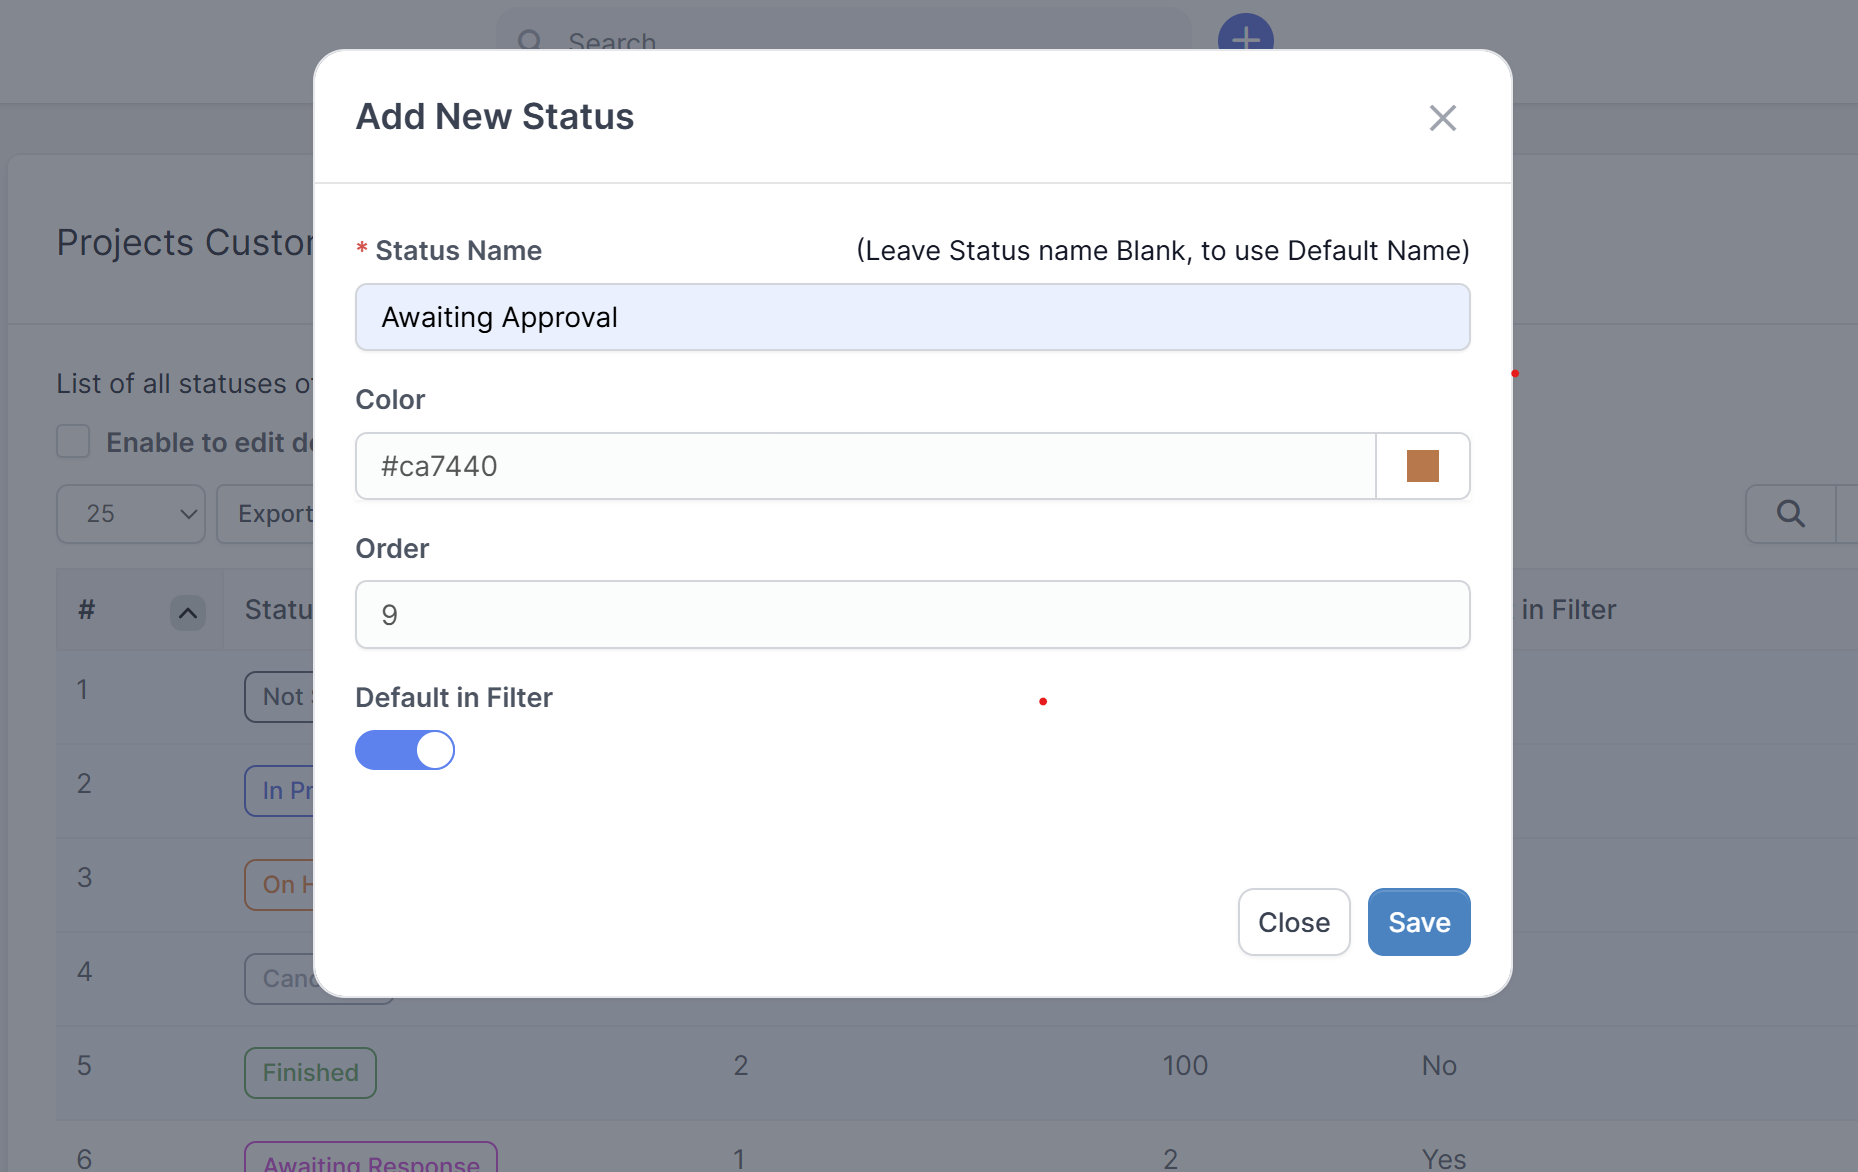Open the per-page count dropdown showing 25

click(x=130, y=513)
